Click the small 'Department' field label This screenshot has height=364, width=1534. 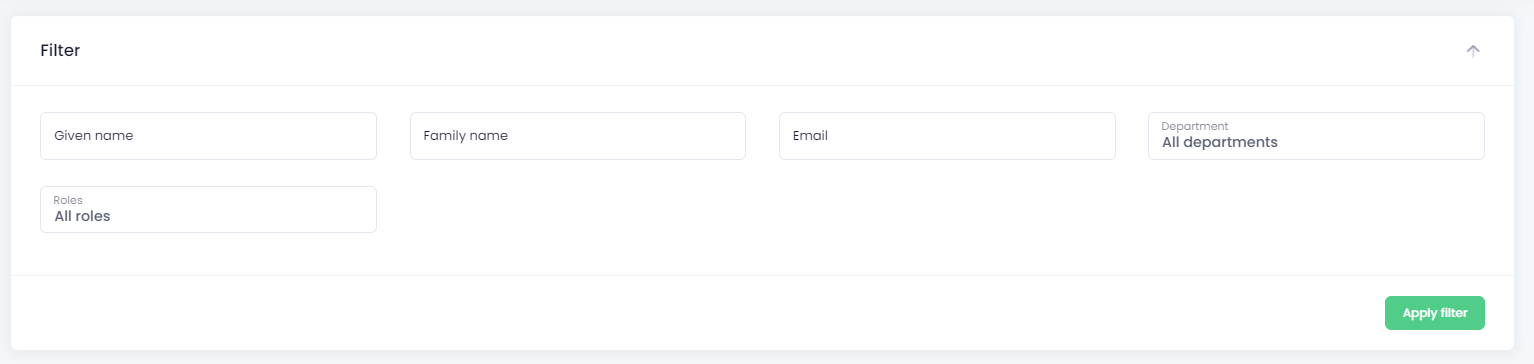pos(1195,126)
